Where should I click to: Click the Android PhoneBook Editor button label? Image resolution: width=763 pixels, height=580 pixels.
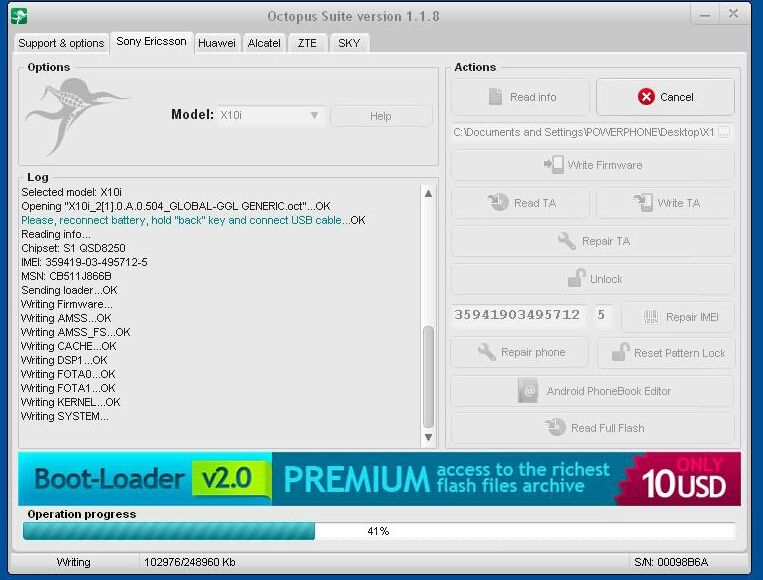pos(609,391)
